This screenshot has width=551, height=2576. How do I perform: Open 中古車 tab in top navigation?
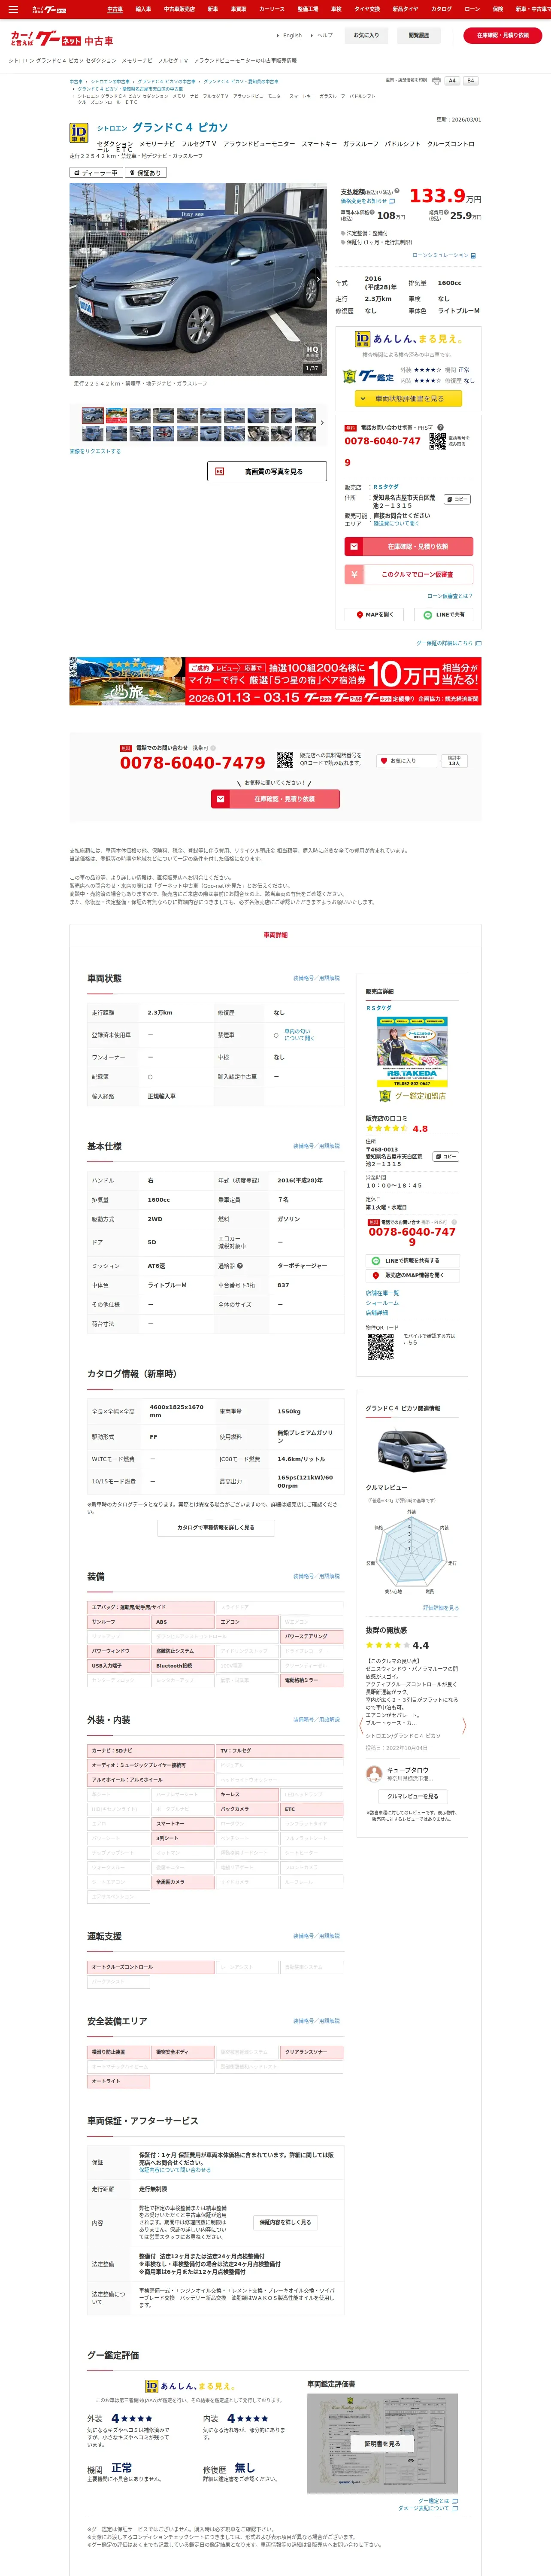coord(115,9)
